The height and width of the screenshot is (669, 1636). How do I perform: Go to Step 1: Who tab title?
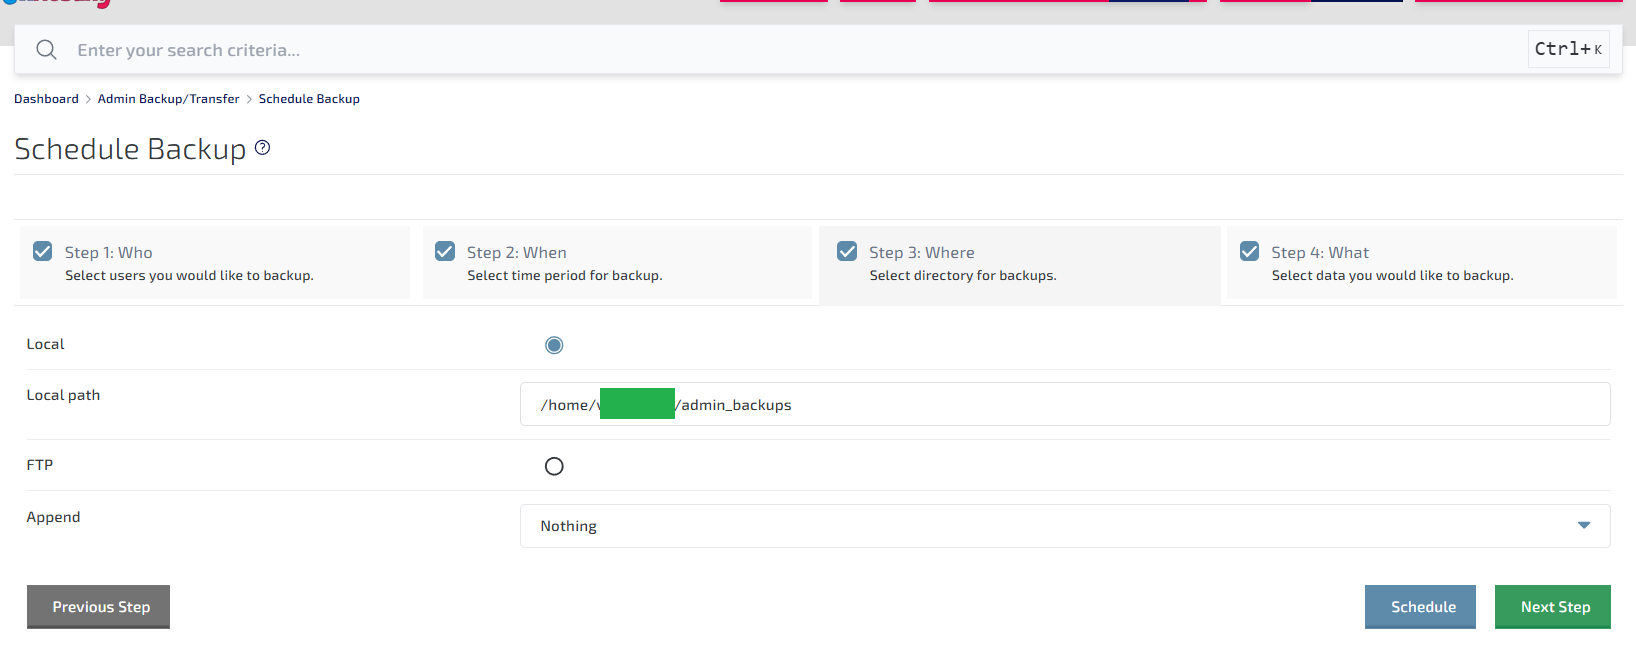tap(109, 253)
